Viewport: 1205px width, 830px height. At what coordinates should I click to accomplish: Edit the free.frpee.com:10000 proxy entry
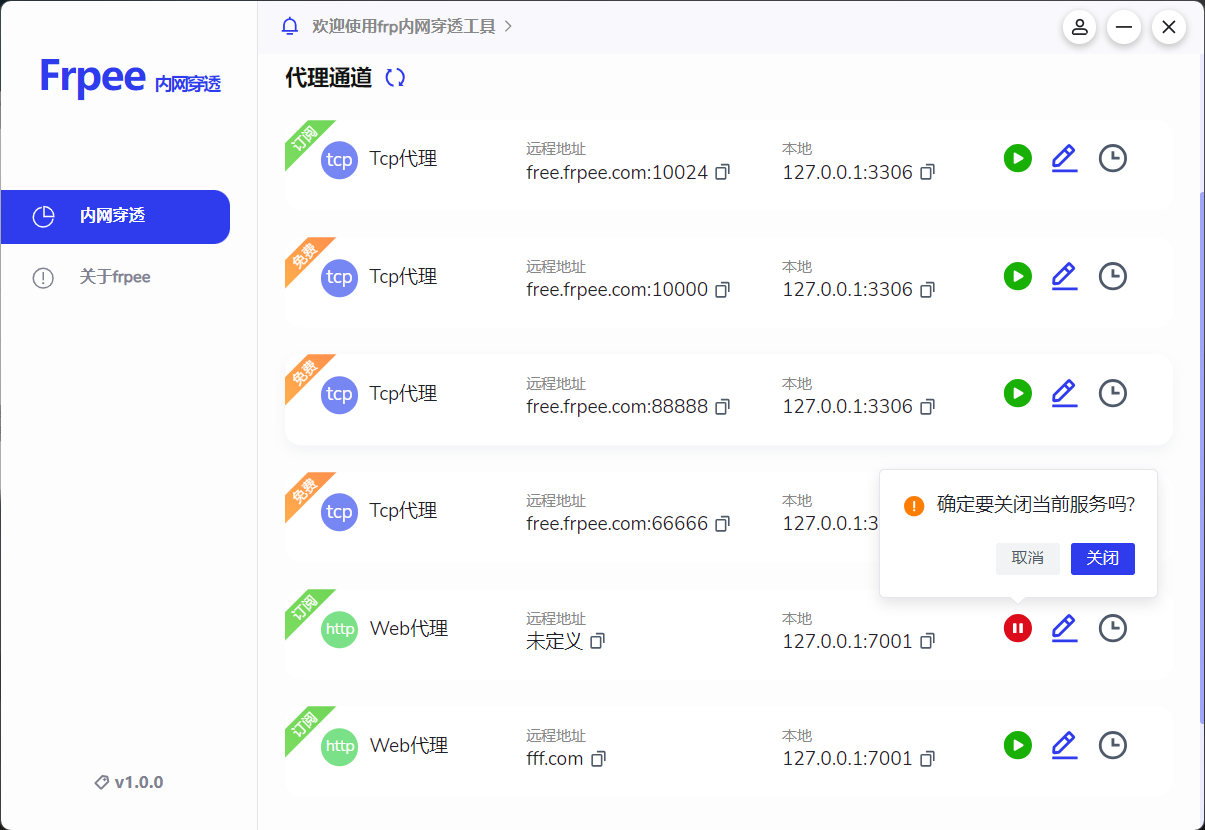click(1064, 276)
